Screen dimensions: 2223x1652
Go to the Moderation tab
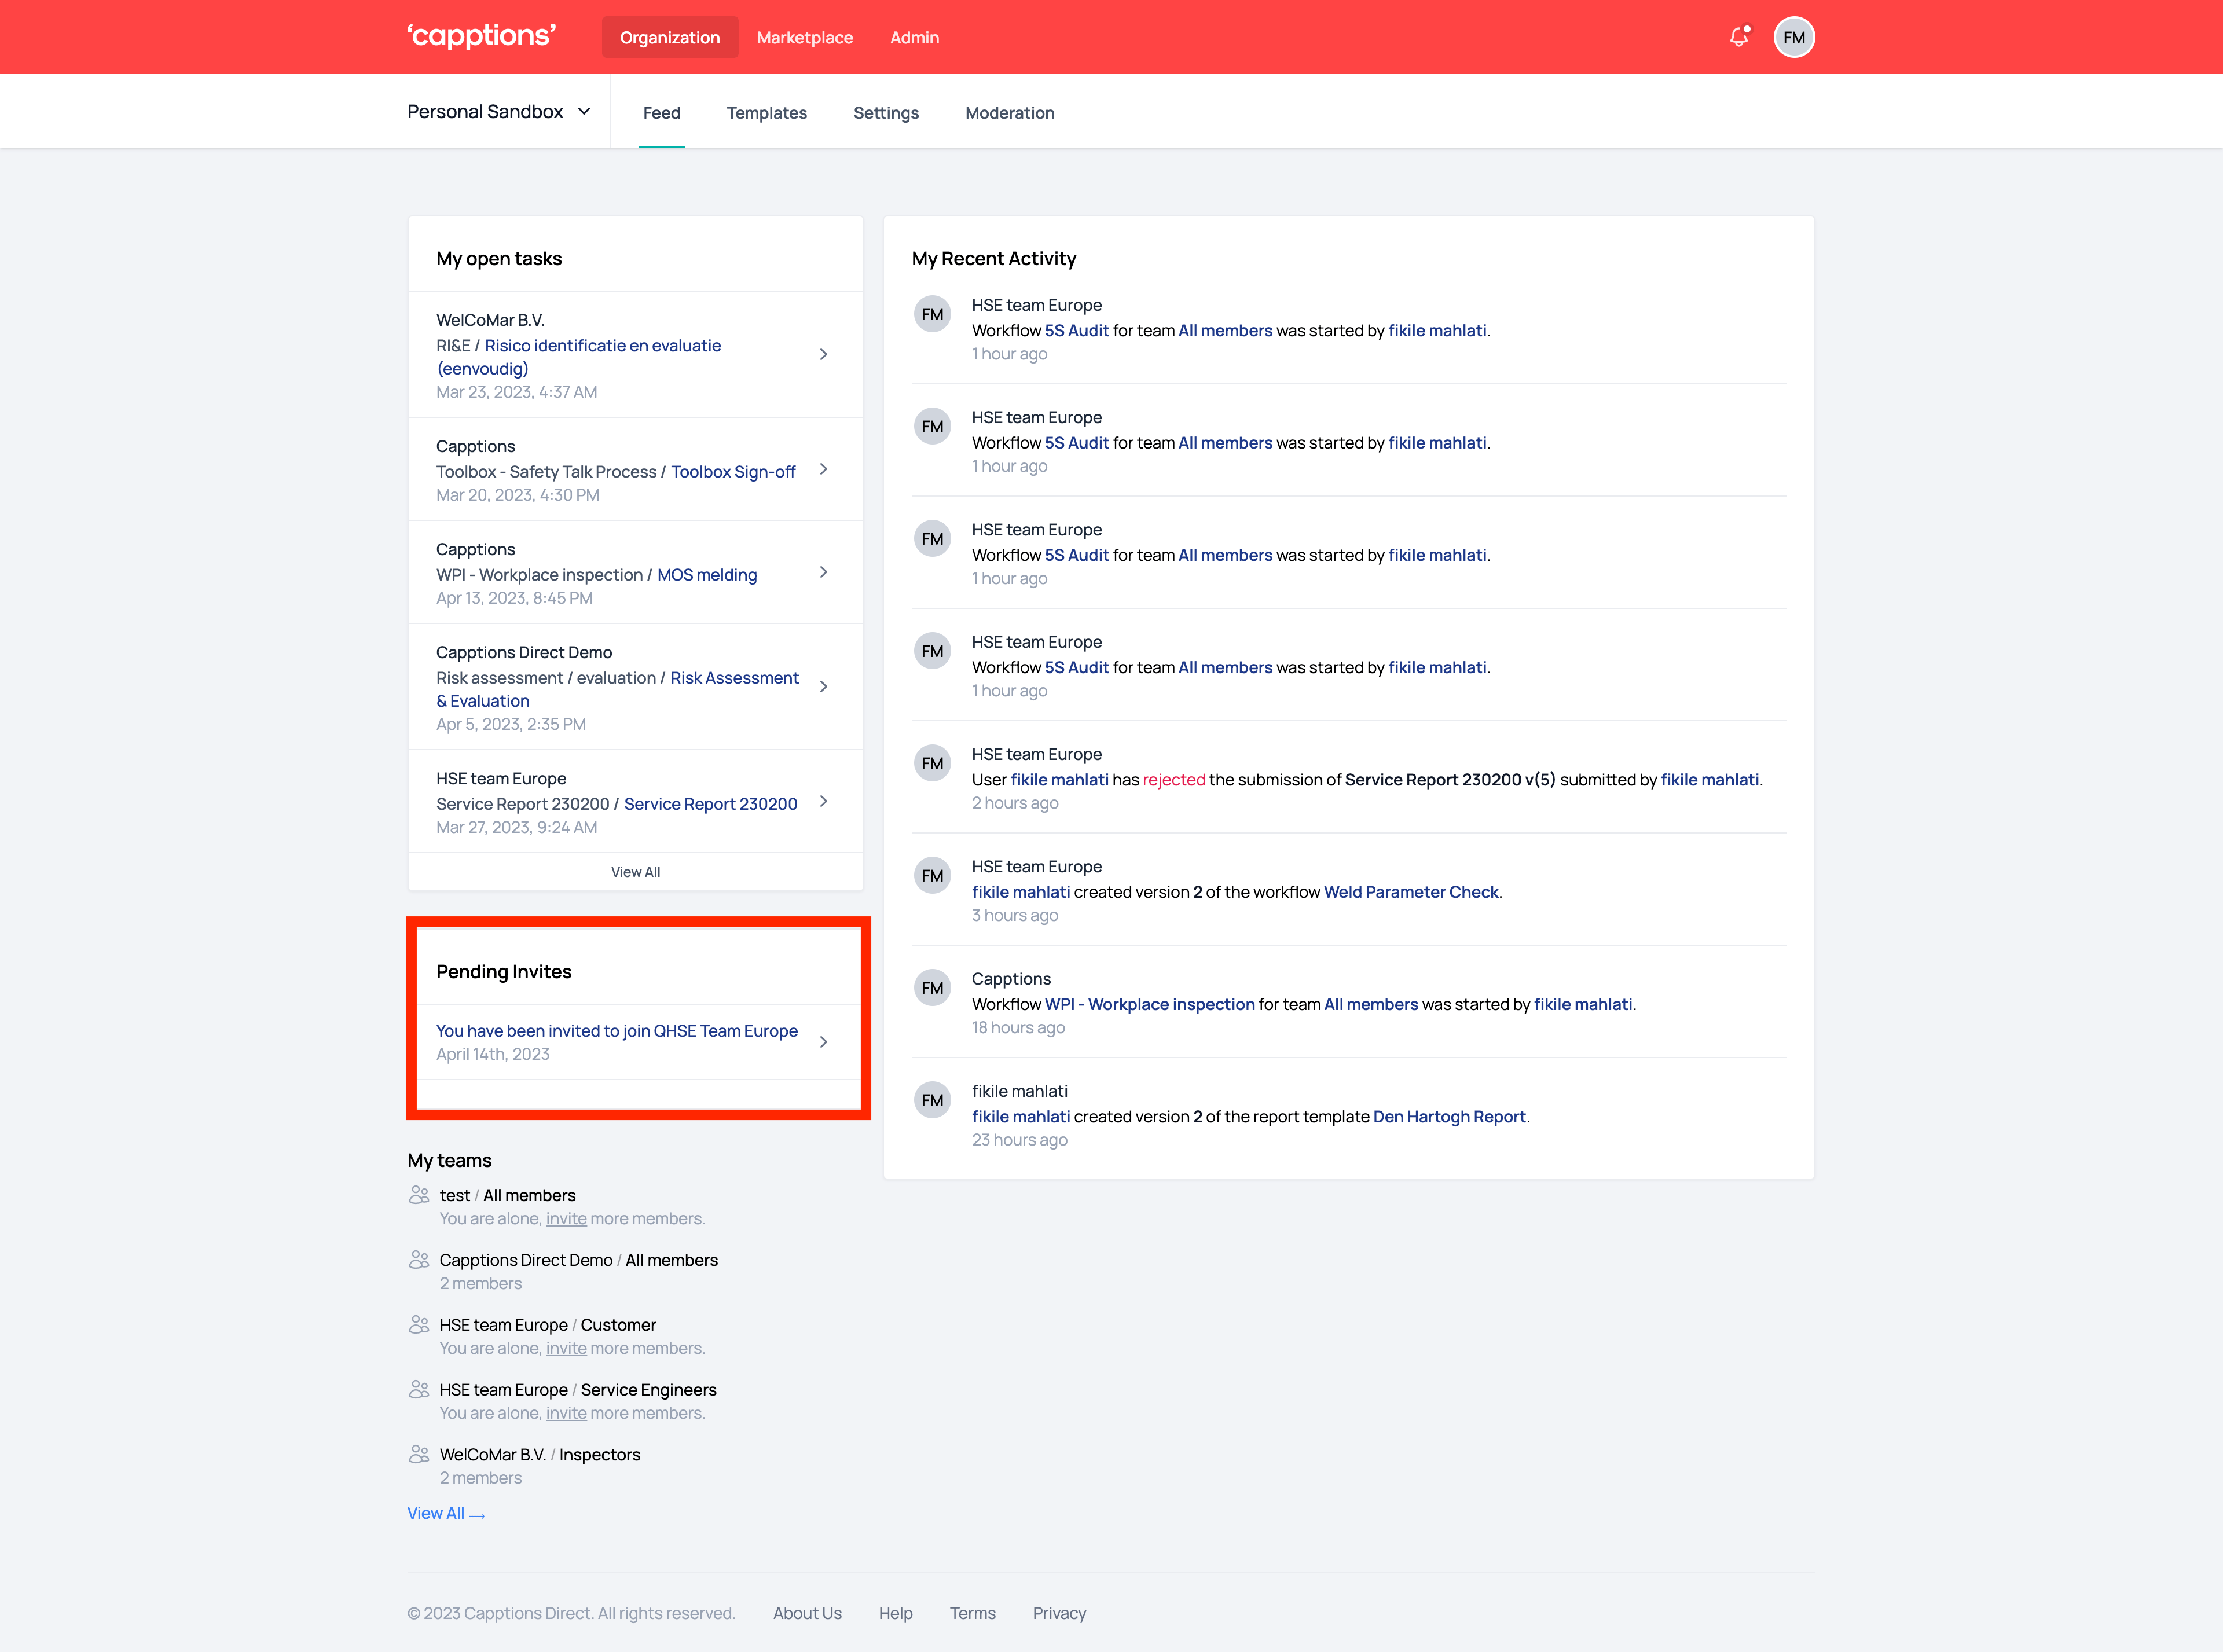[x=1009, y=113]
